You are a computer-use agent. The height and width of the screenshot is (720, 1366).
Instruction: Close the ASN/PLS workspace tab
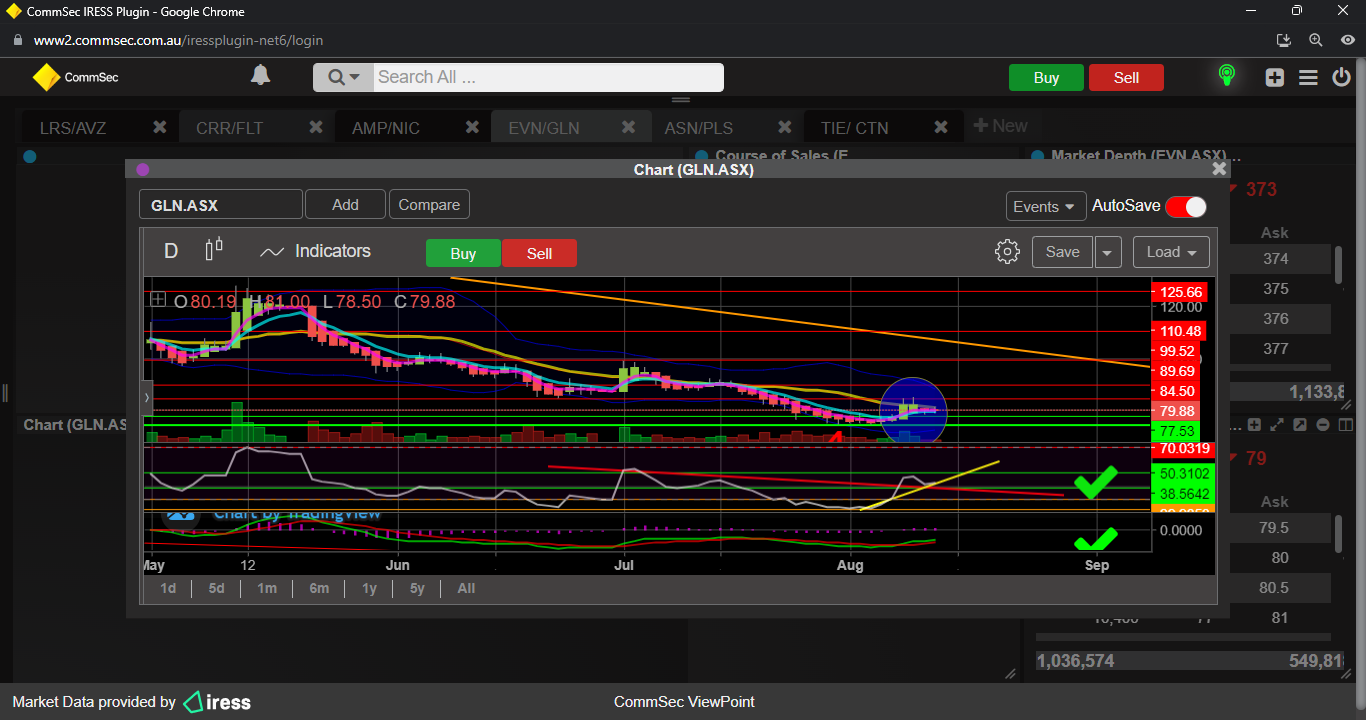[x=785, y=127]
